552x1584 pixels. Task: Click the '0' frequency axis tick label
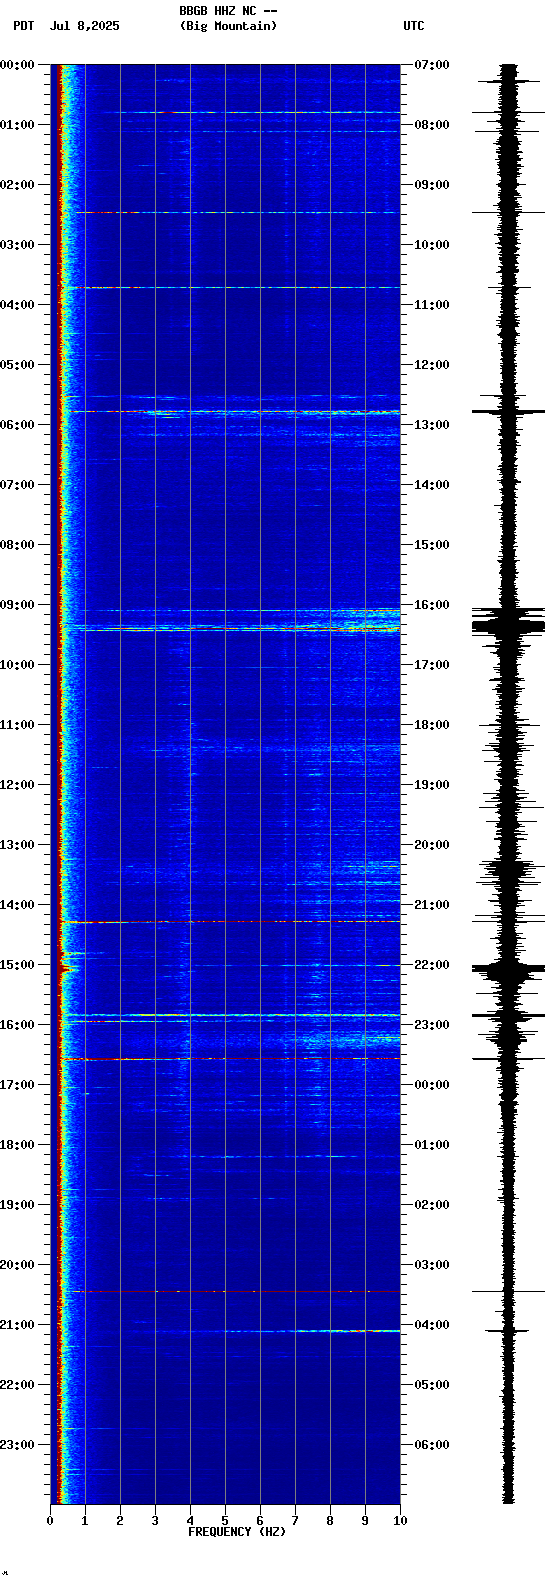[50, 1521]
